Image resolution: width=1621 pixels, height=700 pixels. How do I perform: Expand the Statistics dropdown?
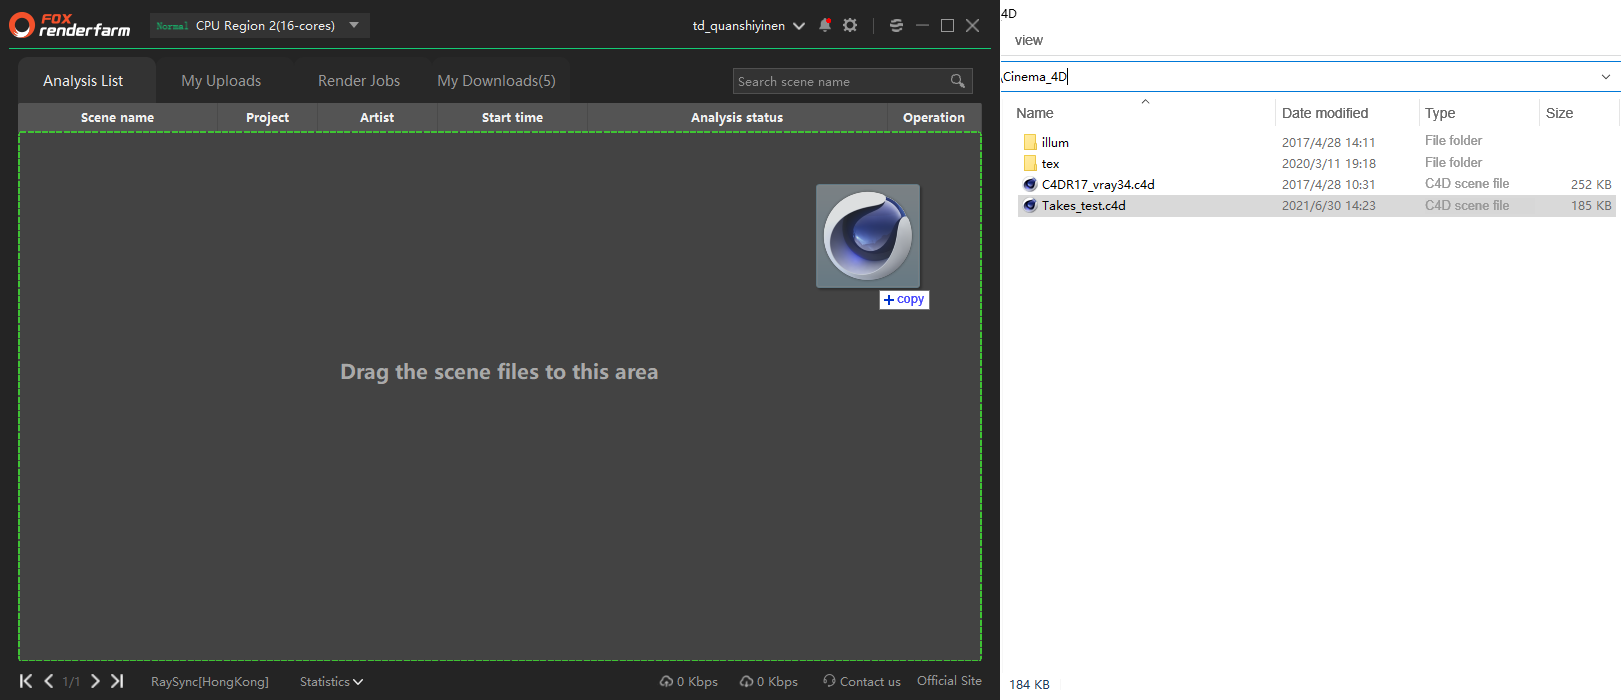point(331,682)
